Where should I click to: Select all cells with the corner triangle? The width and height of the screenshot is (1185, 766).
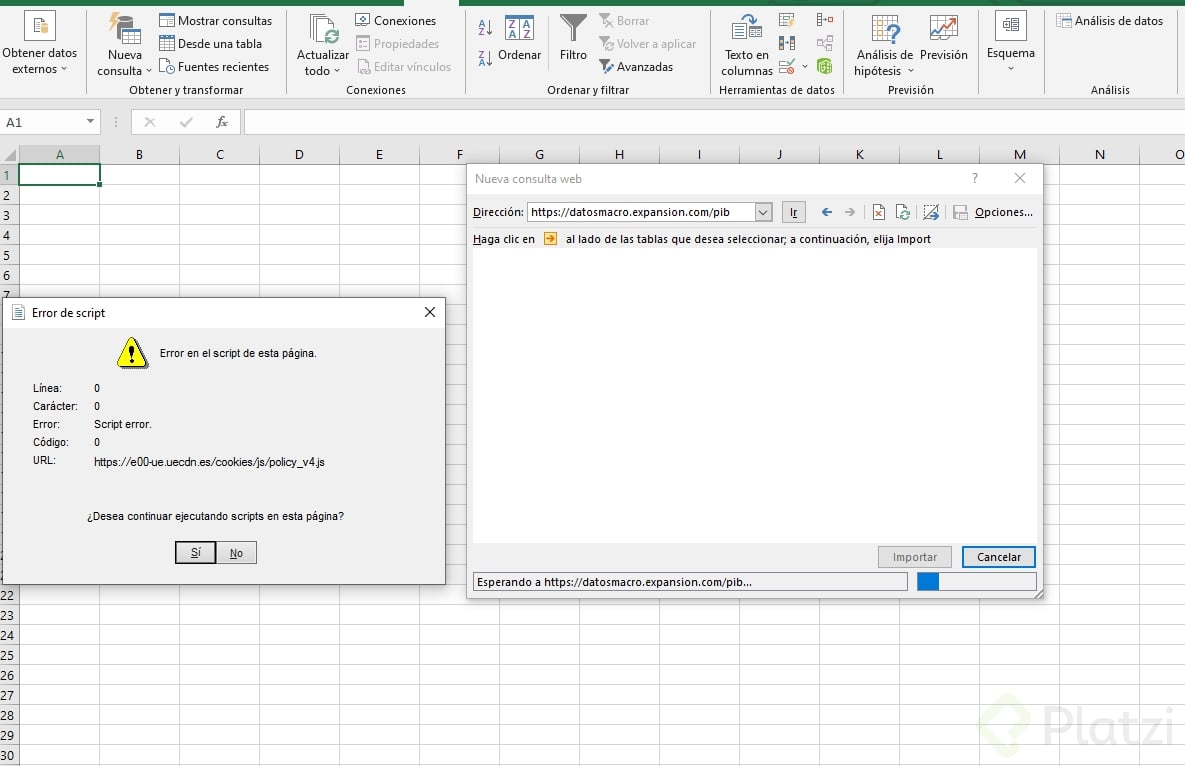pyautogui.click(x=10, y=155)
